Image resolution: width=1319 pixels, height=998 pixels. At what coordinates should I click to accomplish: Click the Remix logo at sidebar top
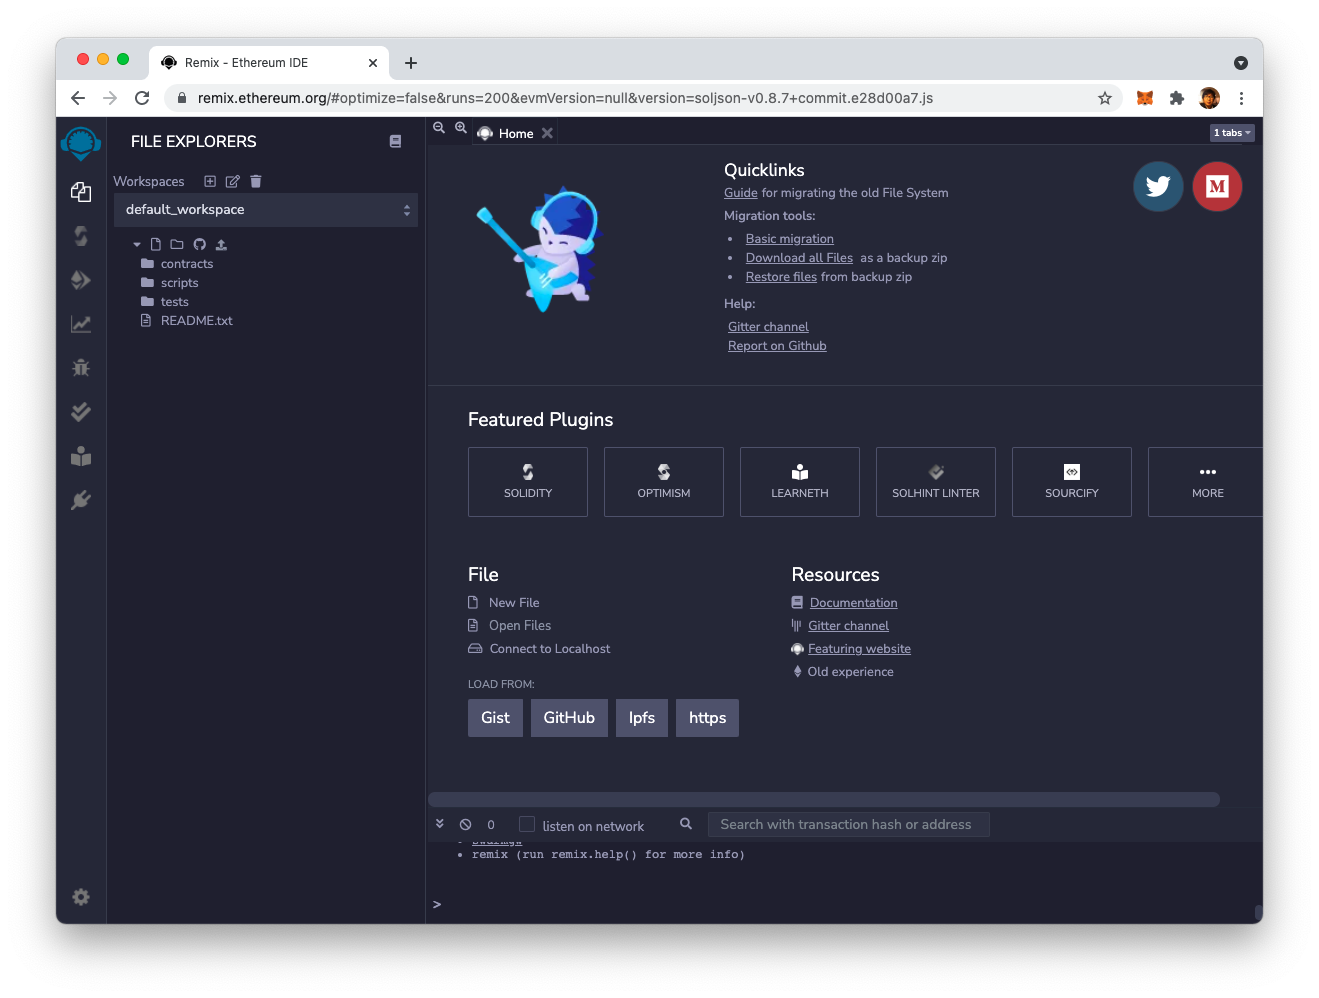tap(81, 143)
